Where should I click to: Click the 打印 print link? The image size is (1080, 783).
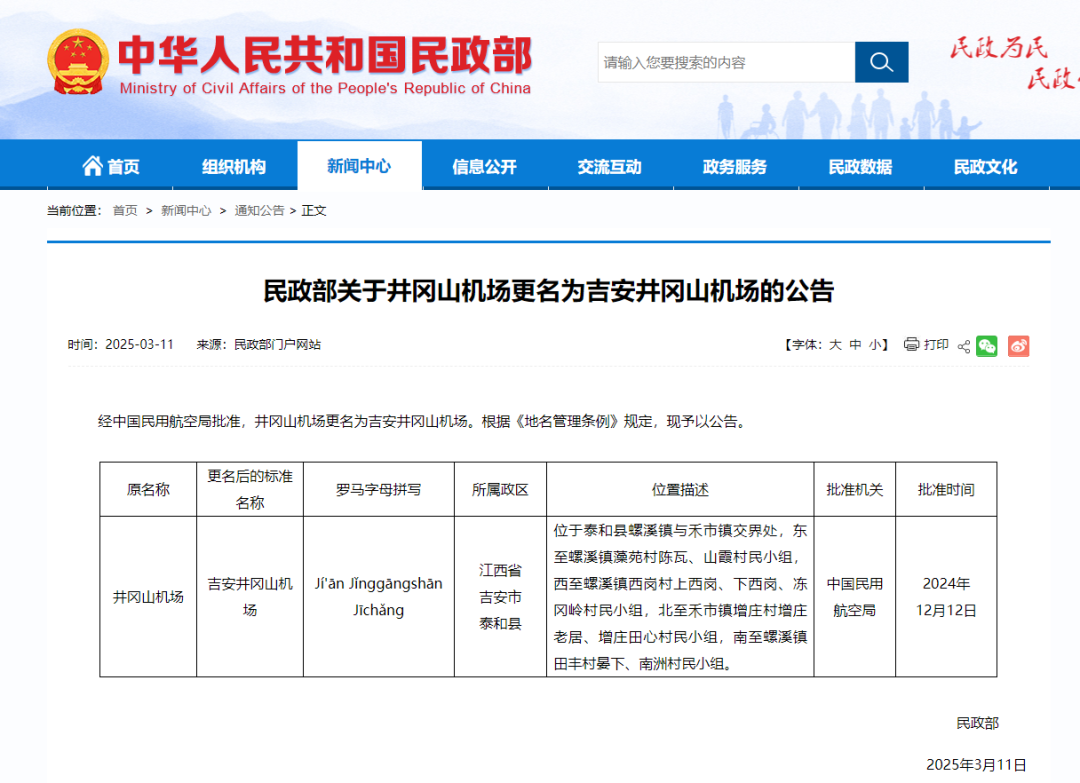pyautogui.click(x=936, y=344)
